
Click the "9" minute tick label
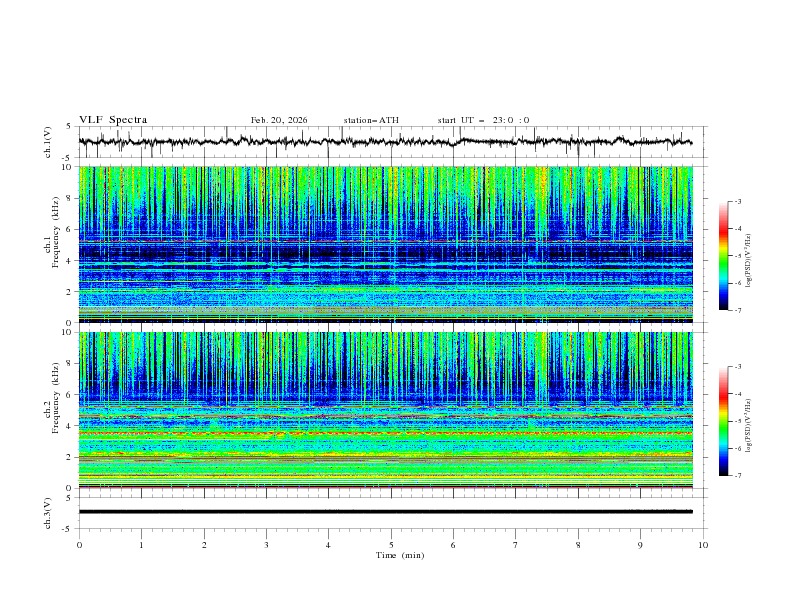coord(640,545)
